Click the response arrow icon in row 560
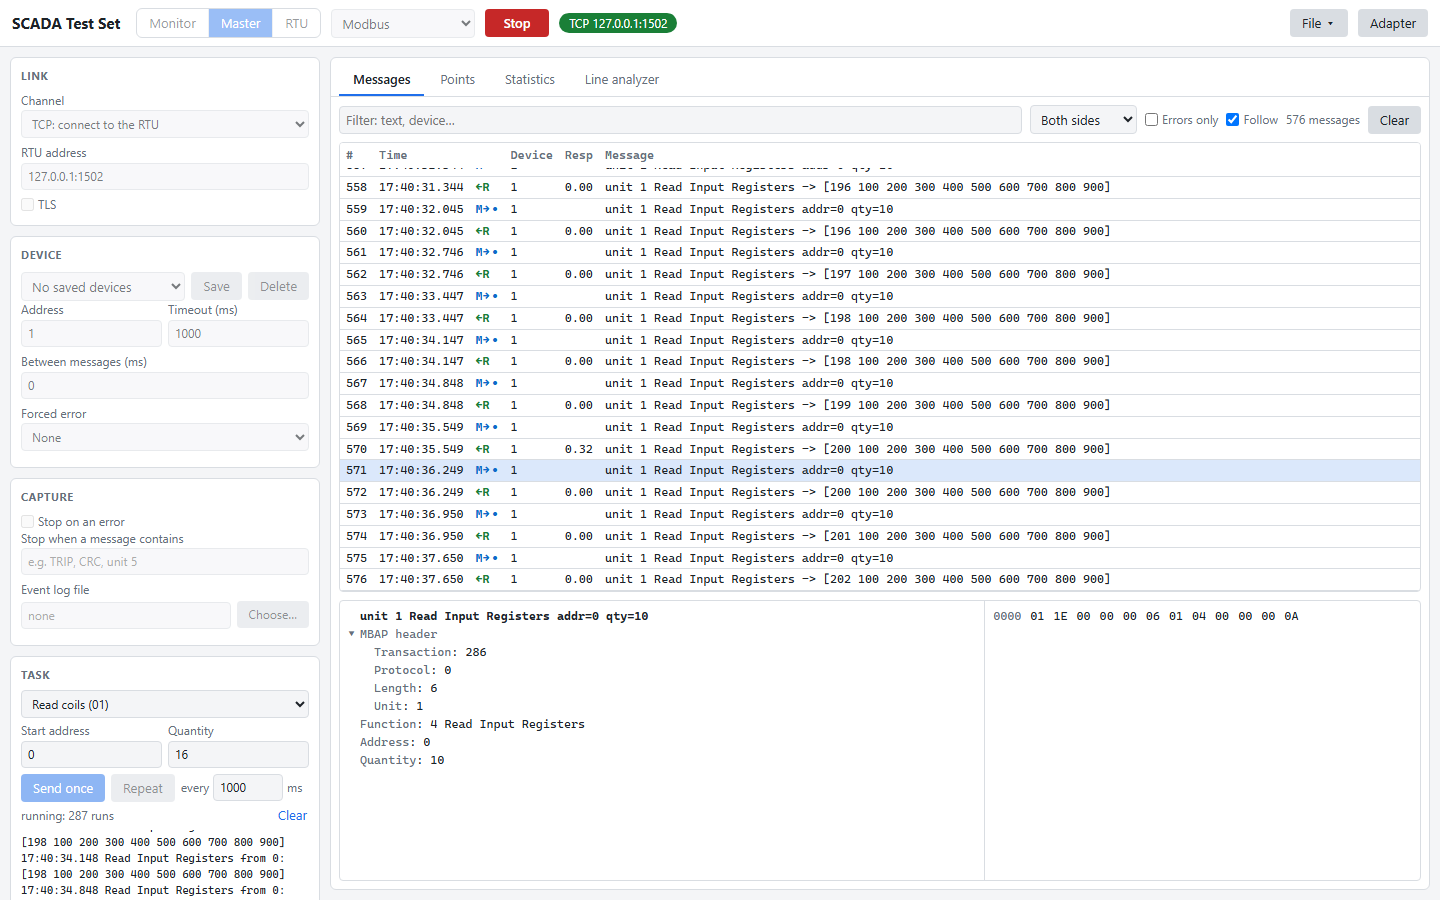The width and height of the screenshot is (1440, 900). (x=482, y=231)
